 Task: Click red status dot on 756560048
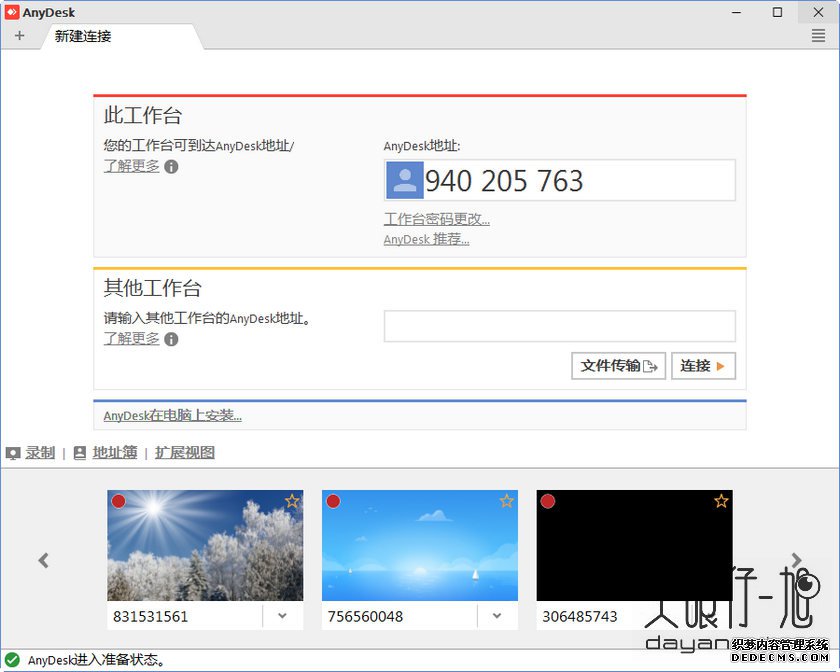[333, 501]
